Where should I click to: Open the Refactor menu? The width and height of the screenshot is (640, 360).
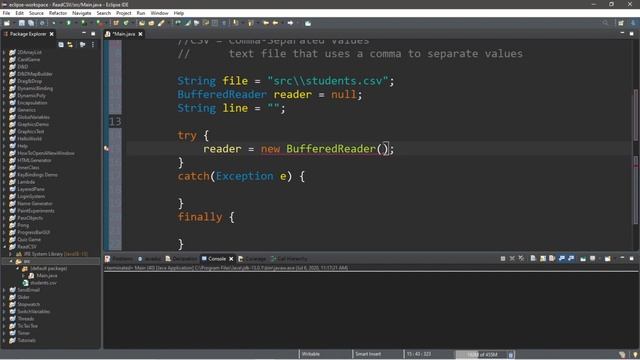(58, 13)
